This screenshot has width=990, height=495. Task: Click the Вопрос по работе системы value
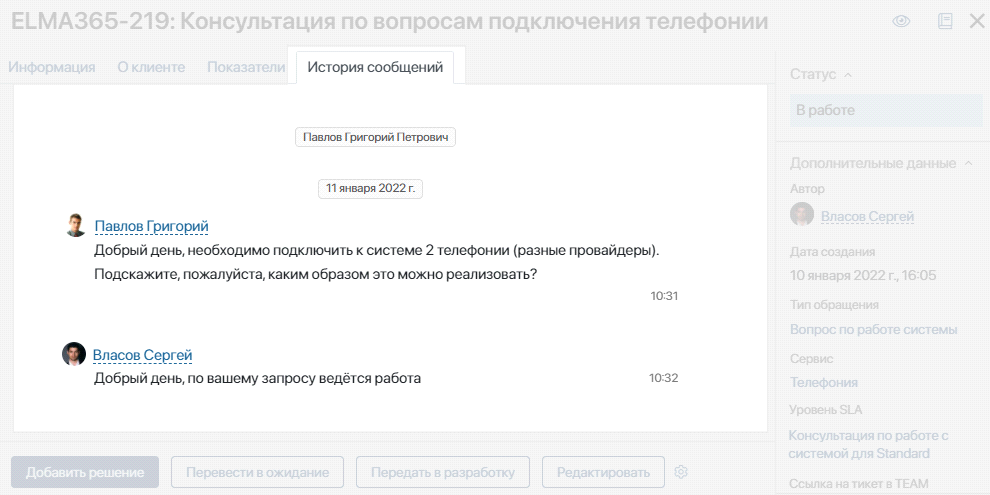coord(874,330)
